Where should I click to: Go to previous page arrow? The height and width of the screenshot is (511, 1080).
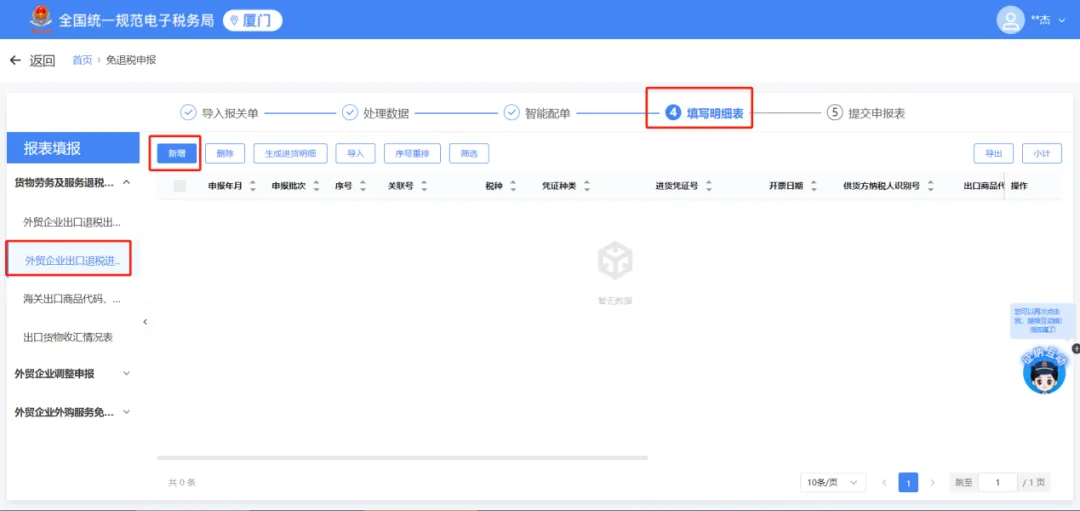(x=884, y=483)
